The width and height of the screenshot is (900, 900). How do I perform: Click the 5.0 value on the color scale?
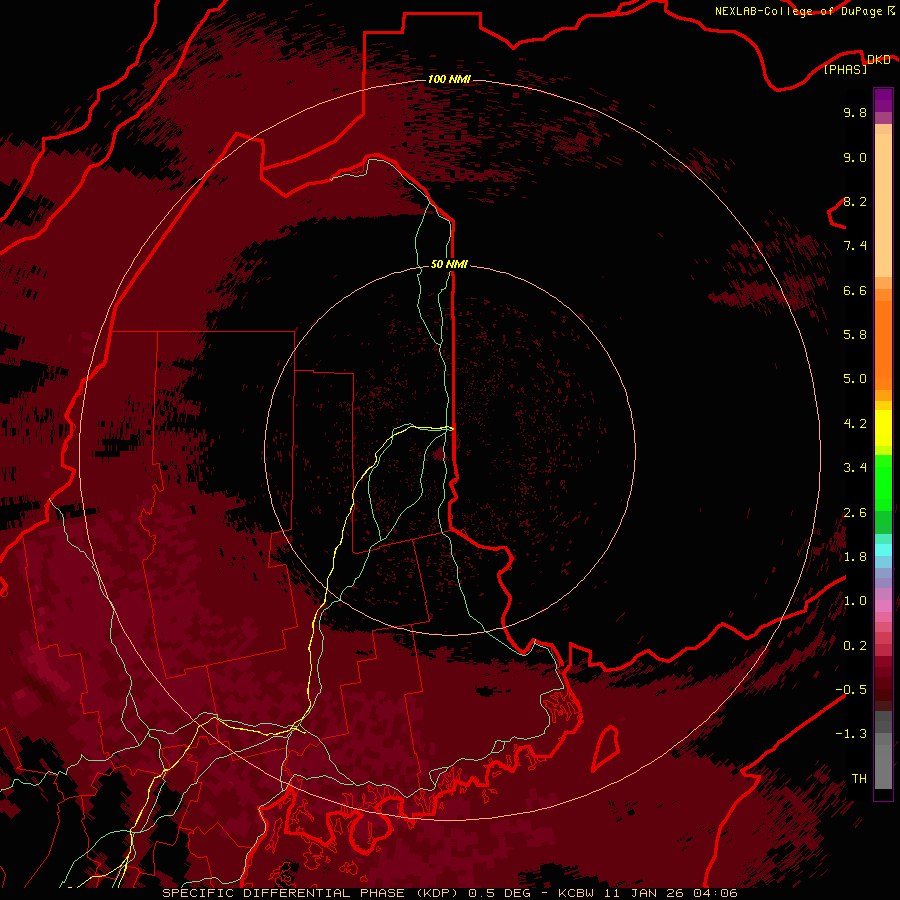pos(855,379)
